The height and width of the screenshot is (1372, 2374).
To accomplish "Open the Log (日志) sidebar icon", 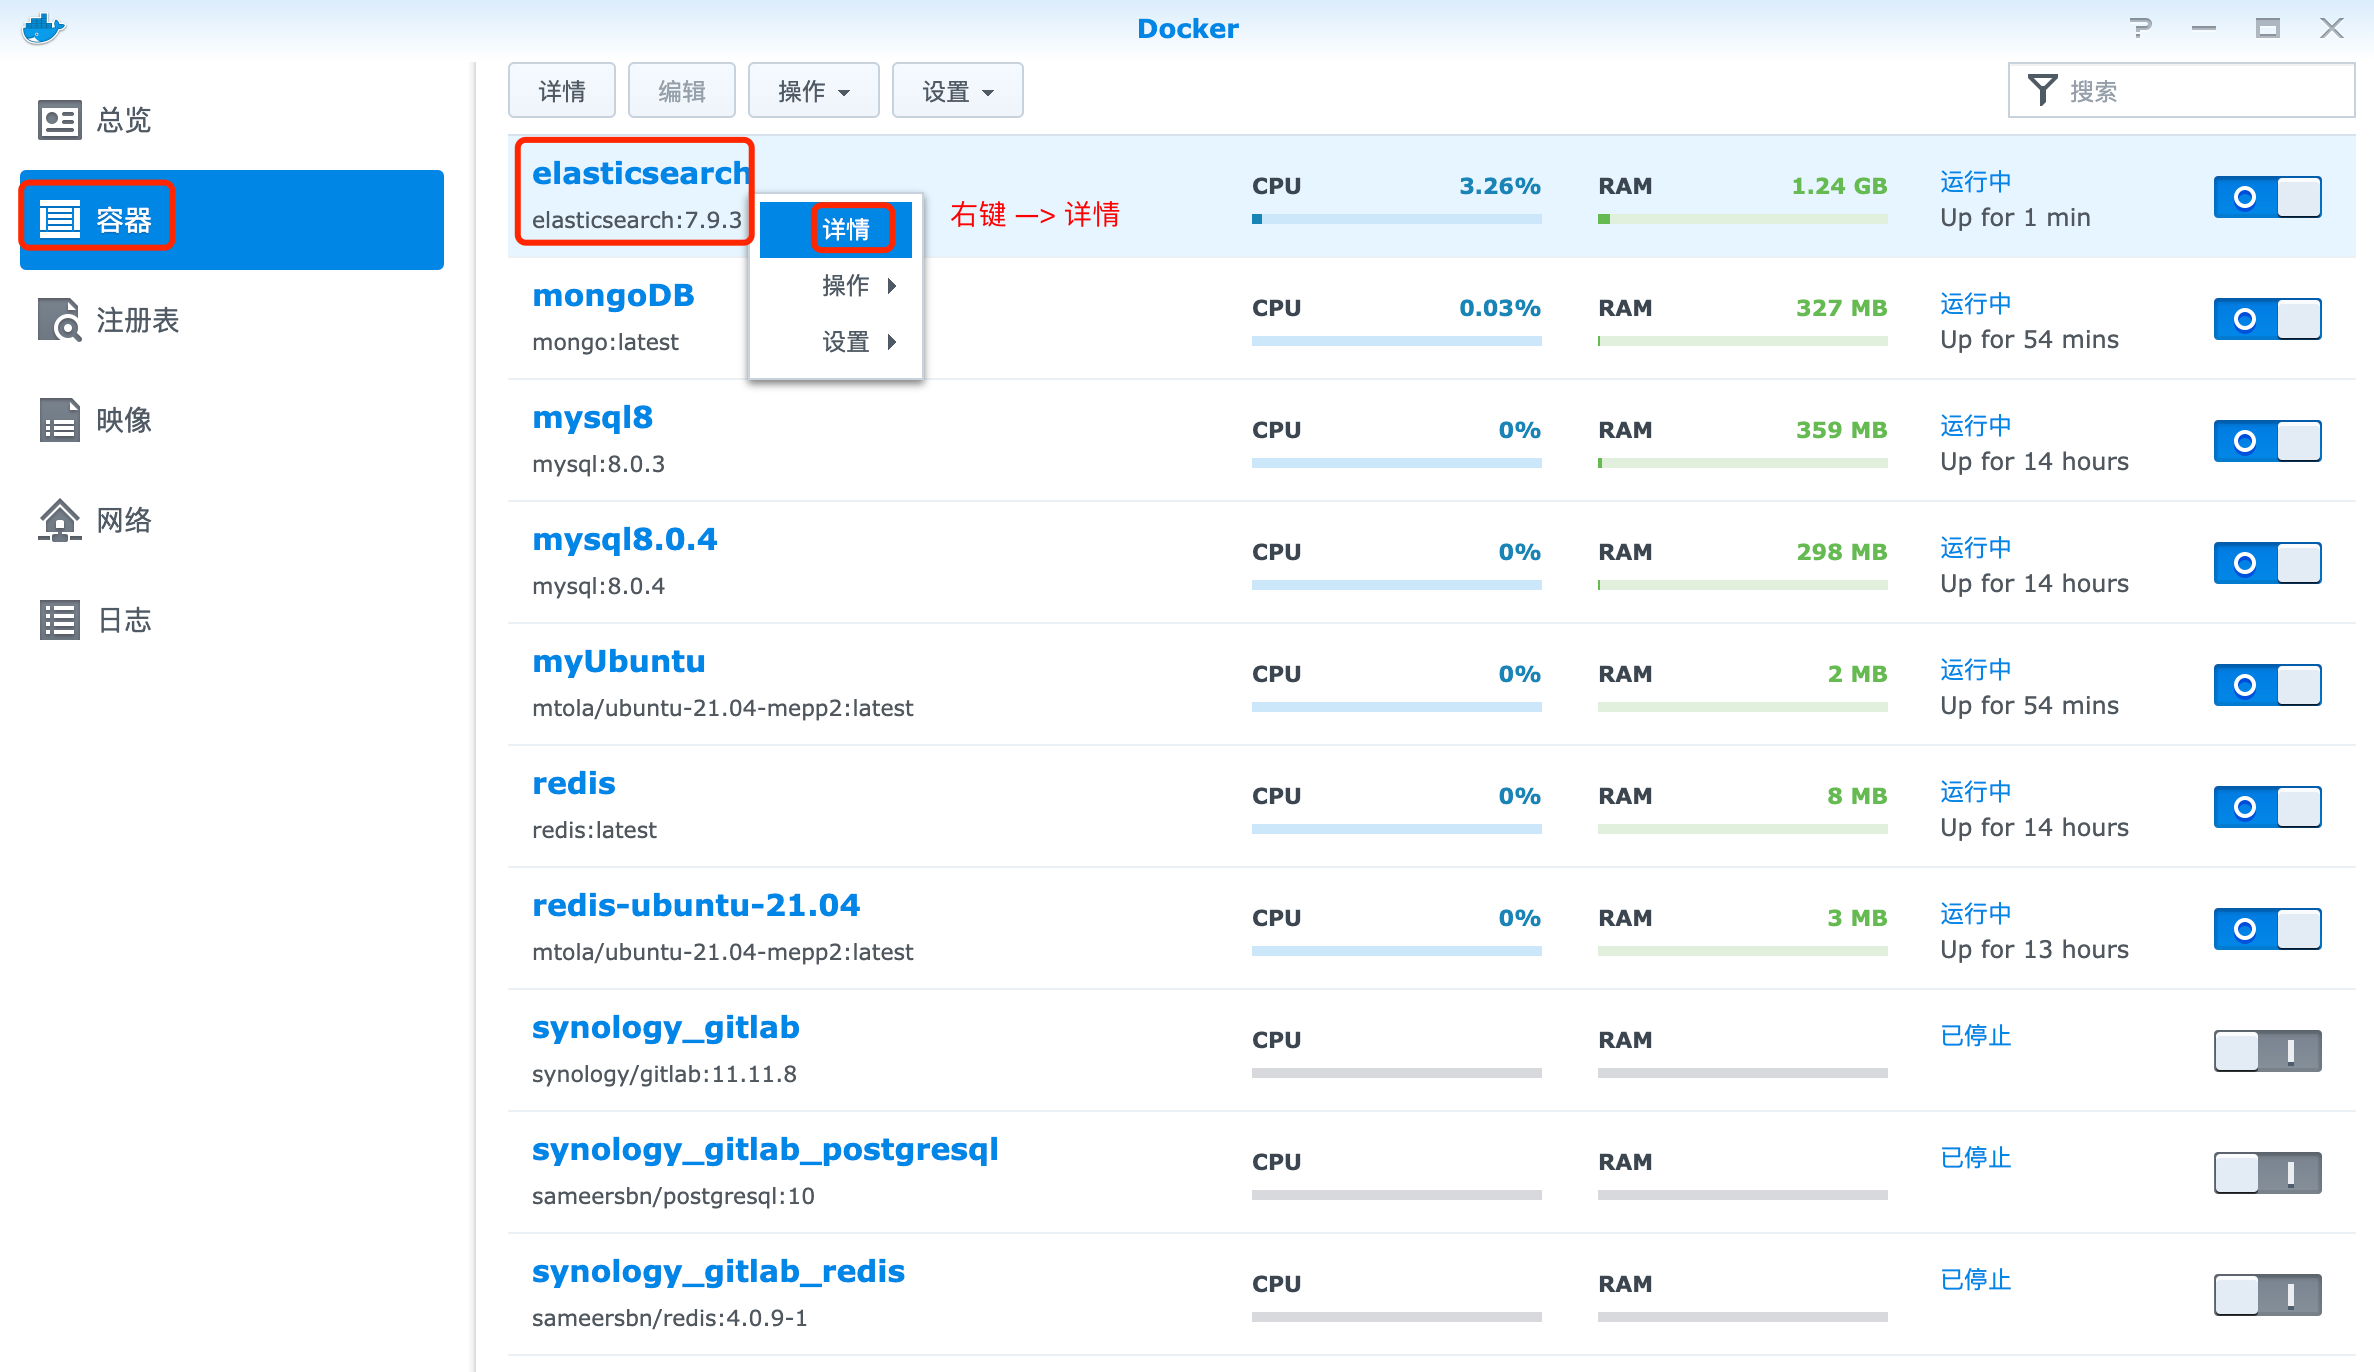I will point(59,620).
